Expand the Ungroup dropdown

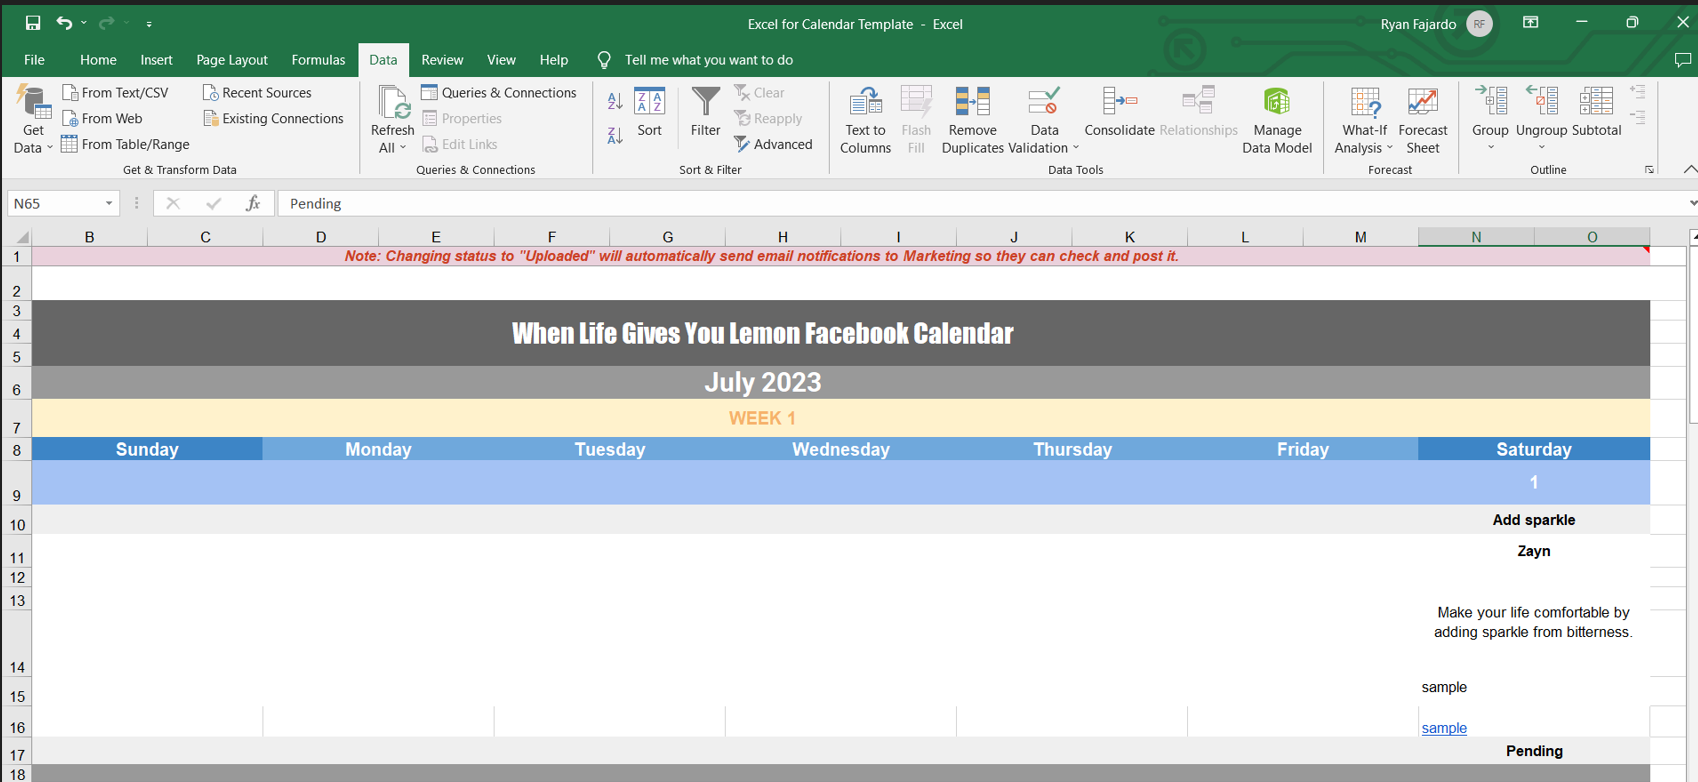tap(1541, 147)
